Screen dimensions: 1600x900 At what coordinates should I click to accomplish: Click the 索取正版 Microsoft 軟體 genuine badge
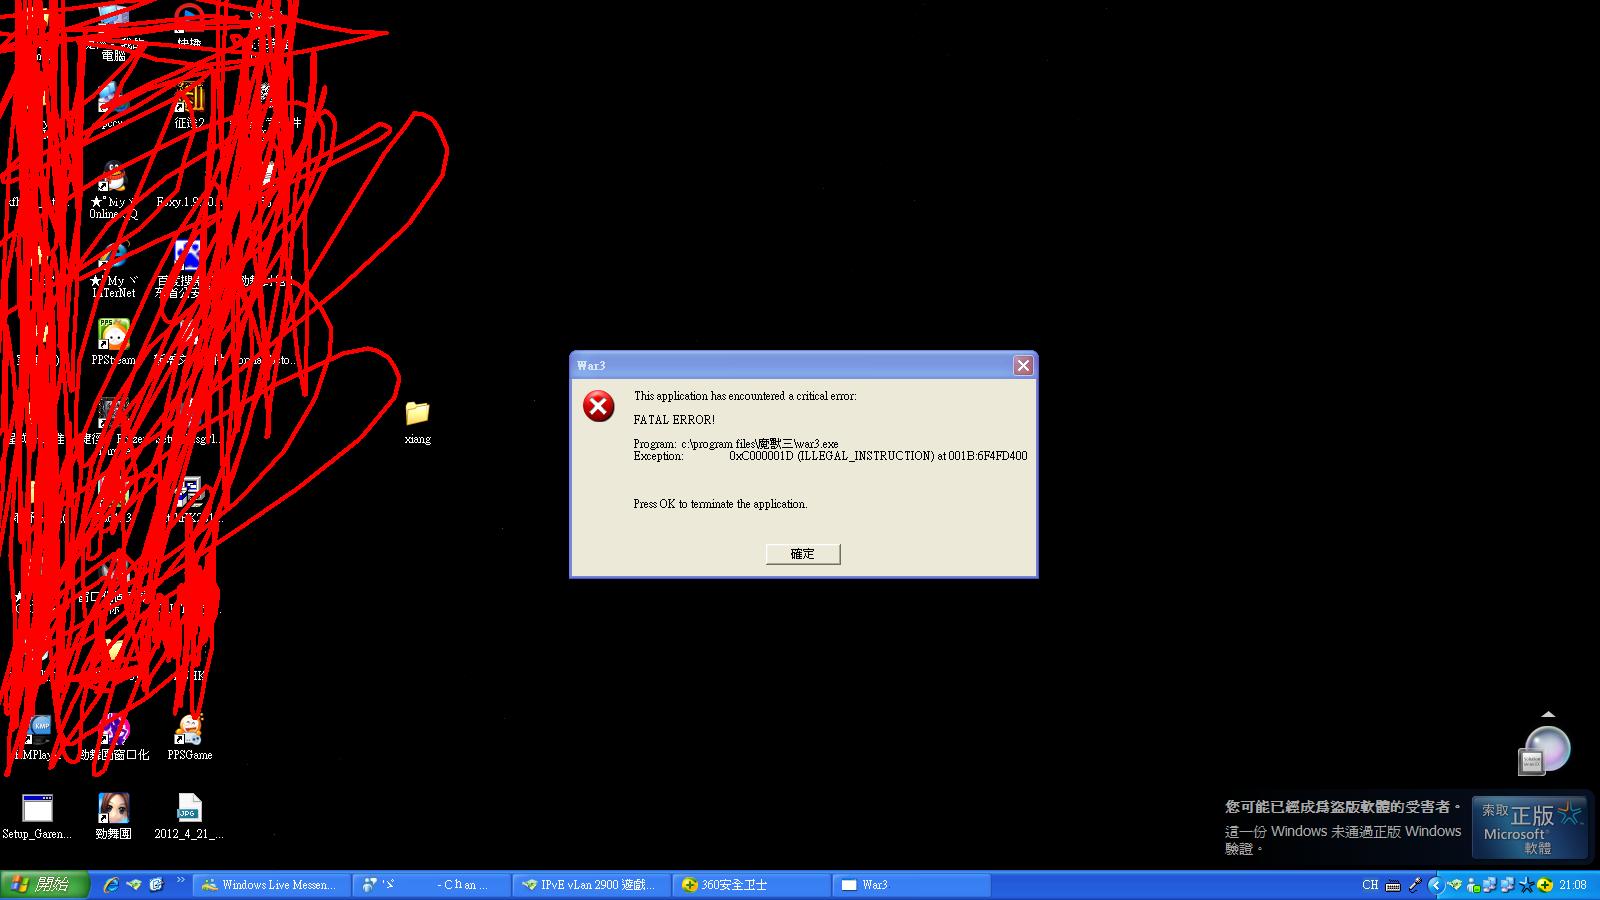pyautogui.click(x=1529, y=827)
